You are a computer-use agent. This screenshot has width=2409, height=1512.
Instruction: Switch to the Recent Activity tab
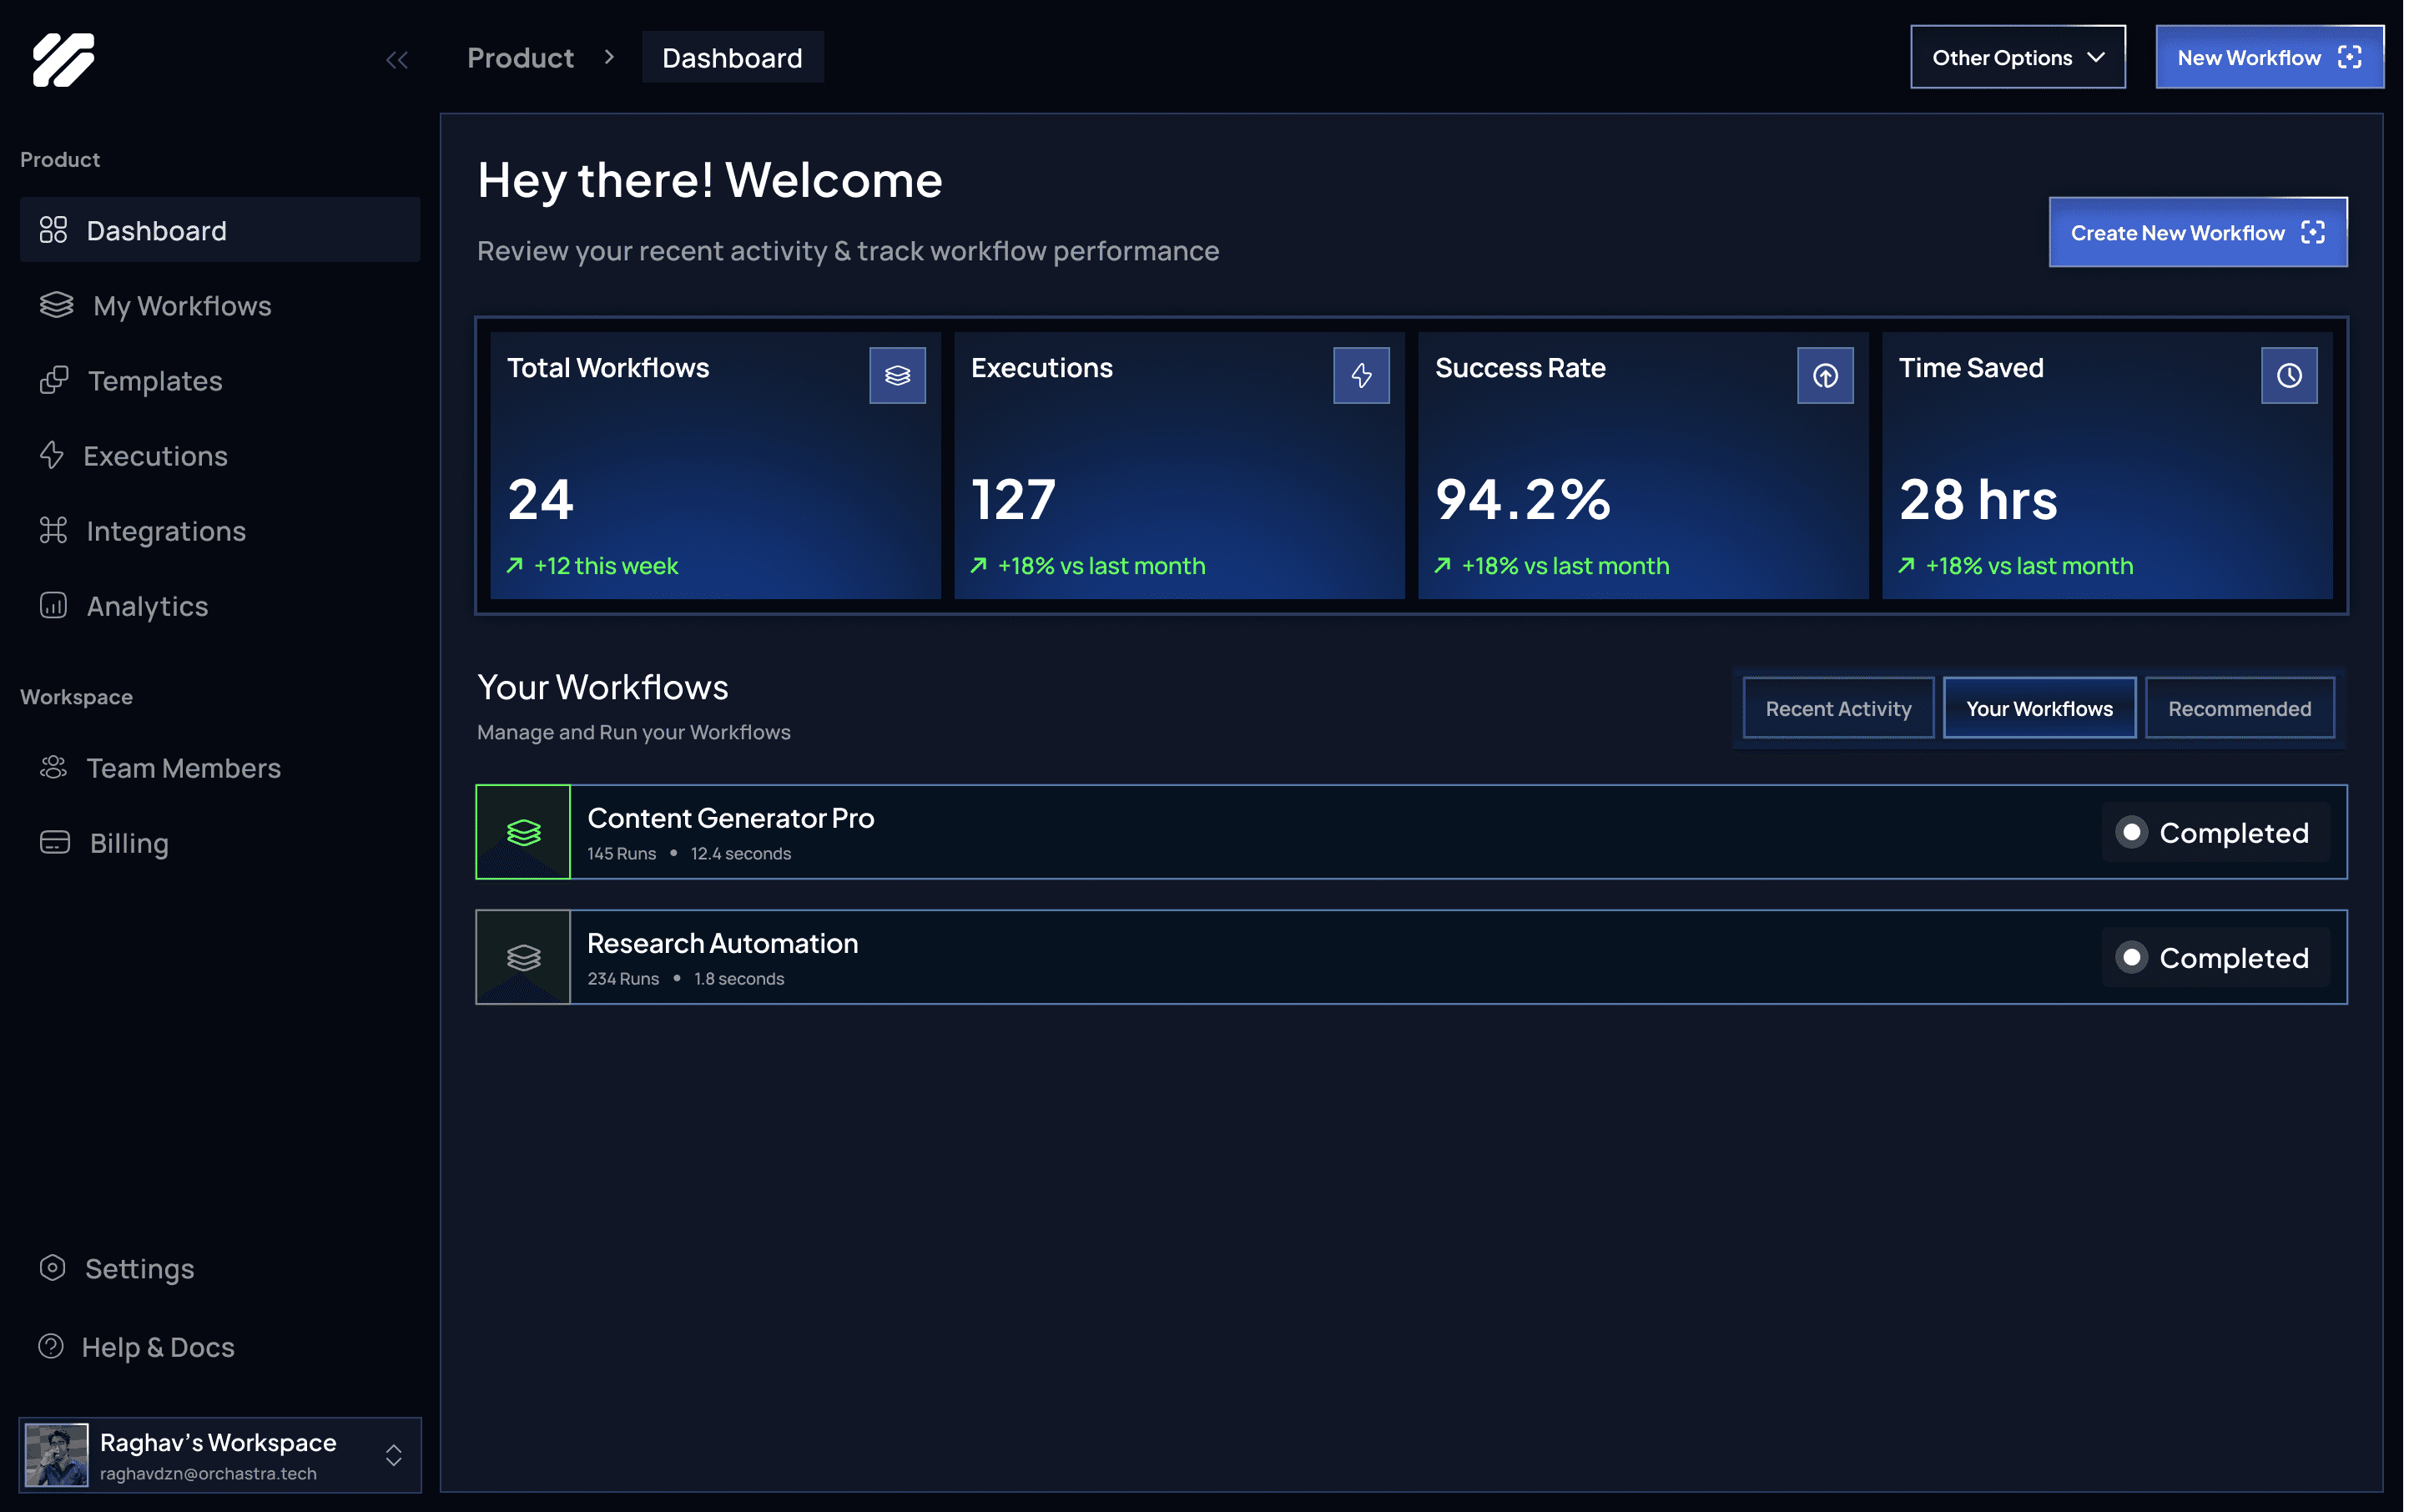1838,708
